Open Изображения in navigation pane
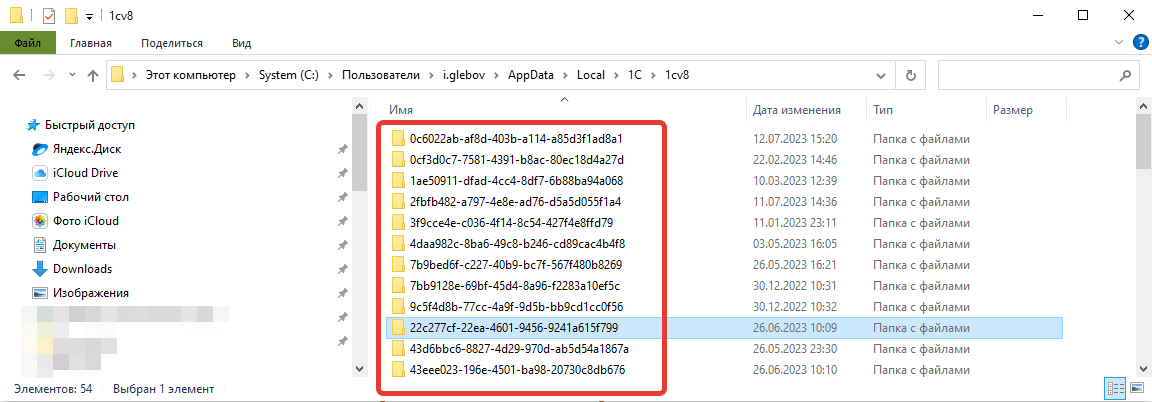The image size is (1152, 402). pyautogui.click(x=90, y=293)
